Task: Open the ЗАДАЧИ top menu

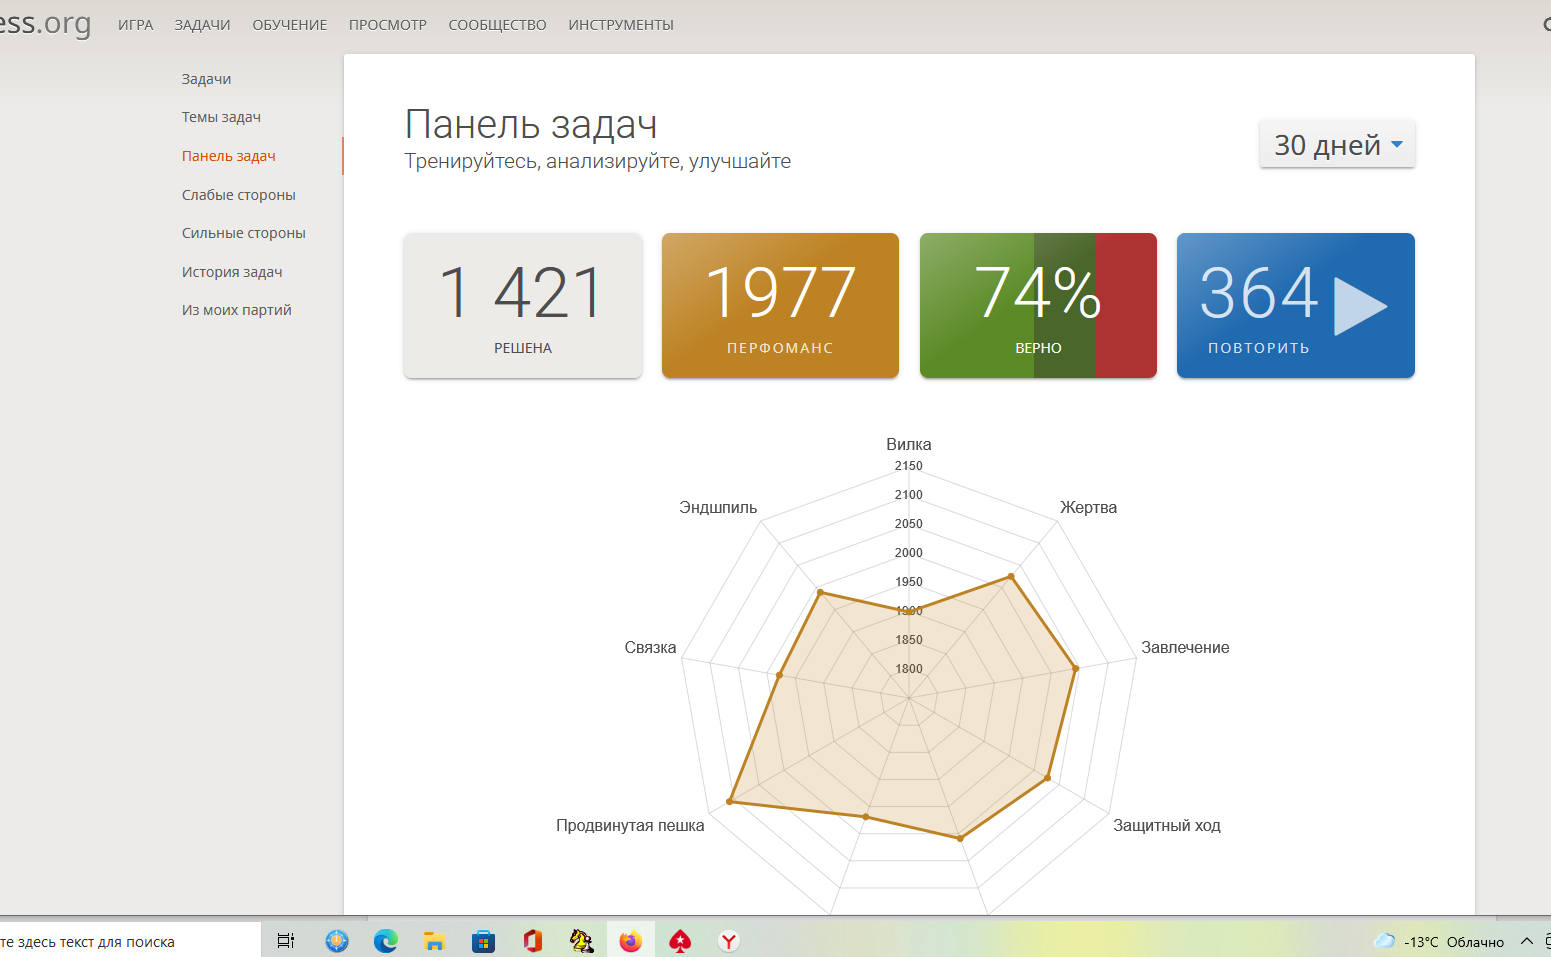Action: click(202, 25)
